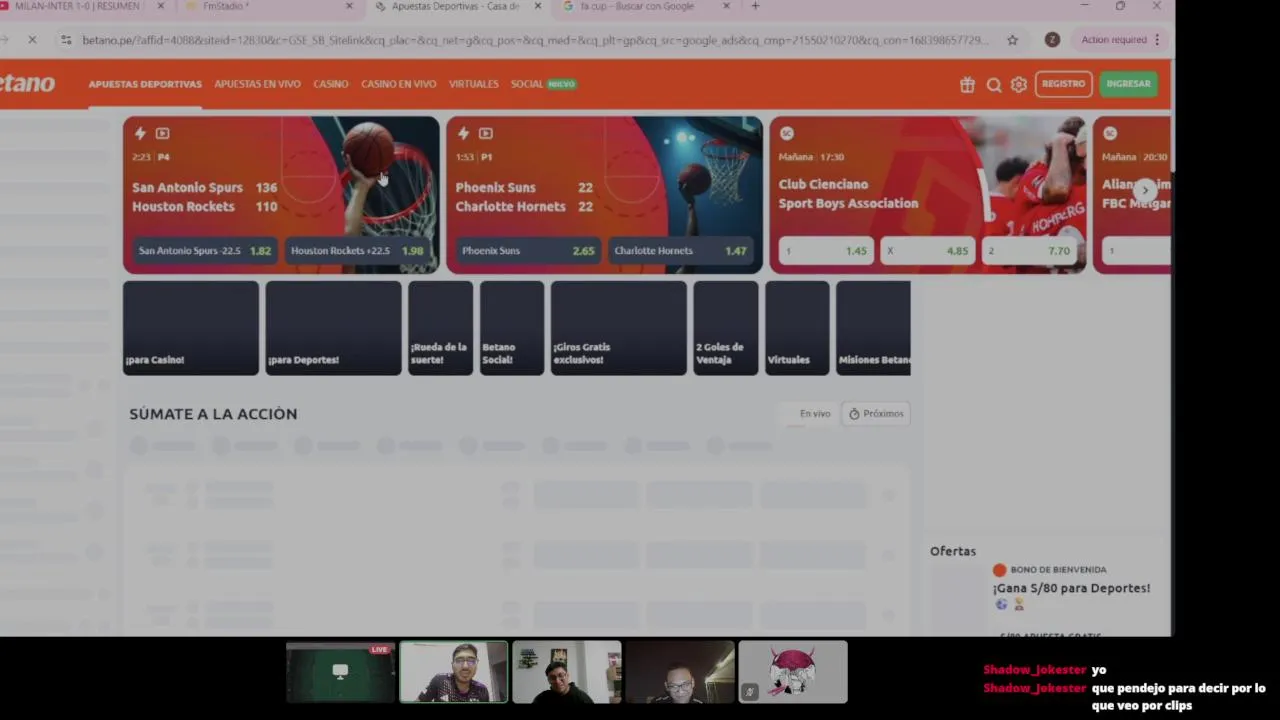Select Houston Rockets +22.5 odds 1.98
Image resolution: width=1280 pixels, height=720 pixels.
point(357,251)
